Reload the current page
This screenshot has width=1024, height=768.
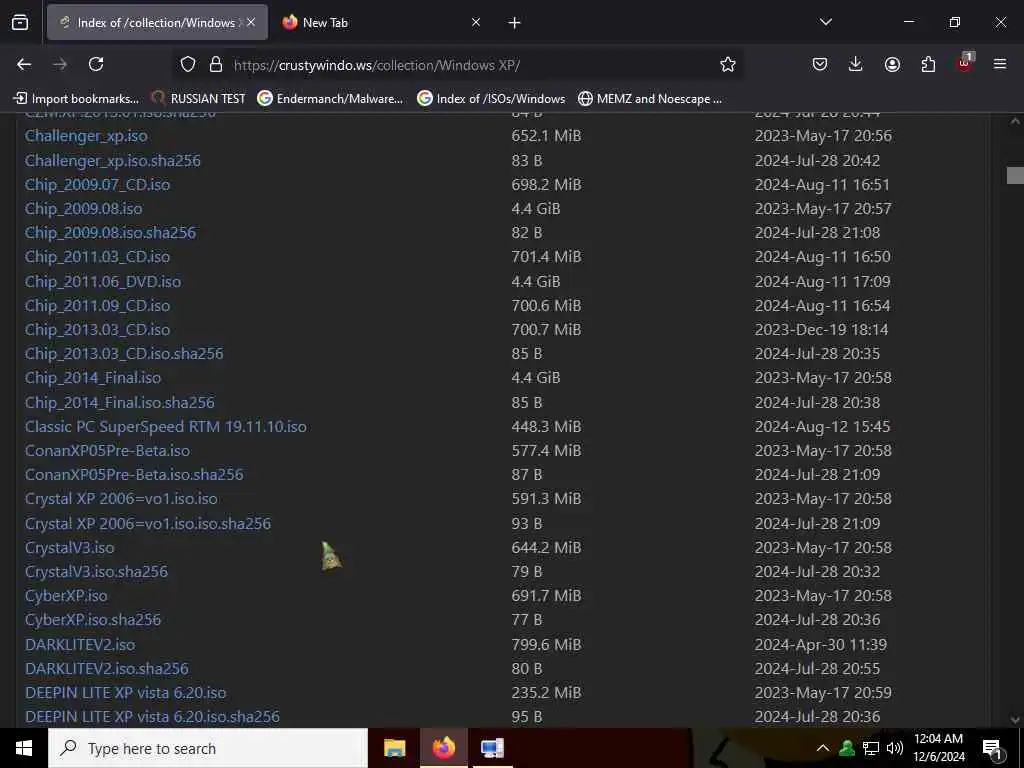(96, 64)
